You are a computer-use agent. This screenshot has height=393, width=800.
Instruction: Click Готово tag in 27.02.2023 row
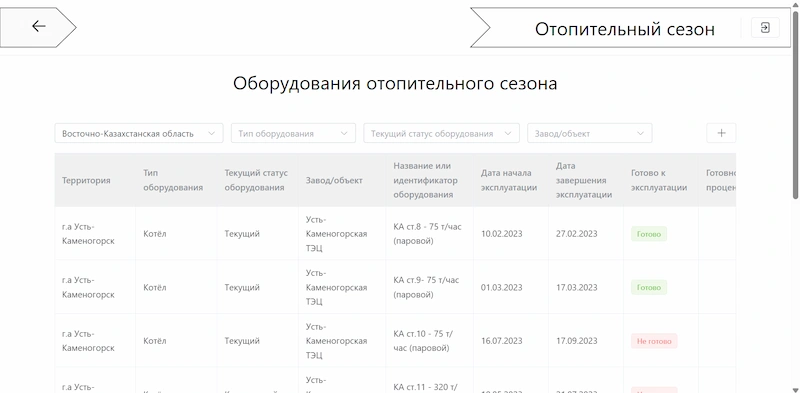point(649,234)
